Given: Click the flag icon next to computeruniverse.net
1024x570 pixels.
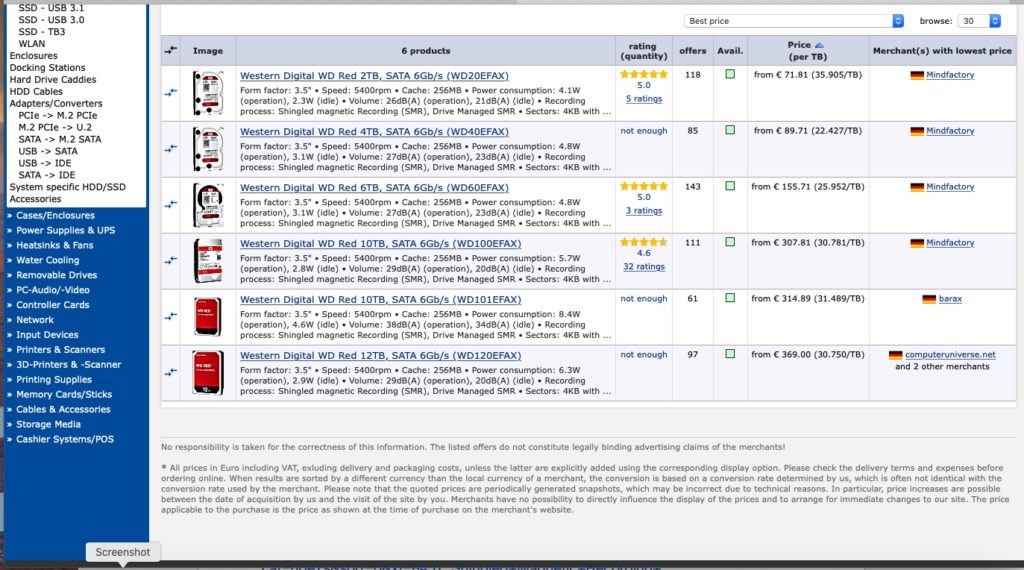Looking at the screenshot, I should coord(895,355).
